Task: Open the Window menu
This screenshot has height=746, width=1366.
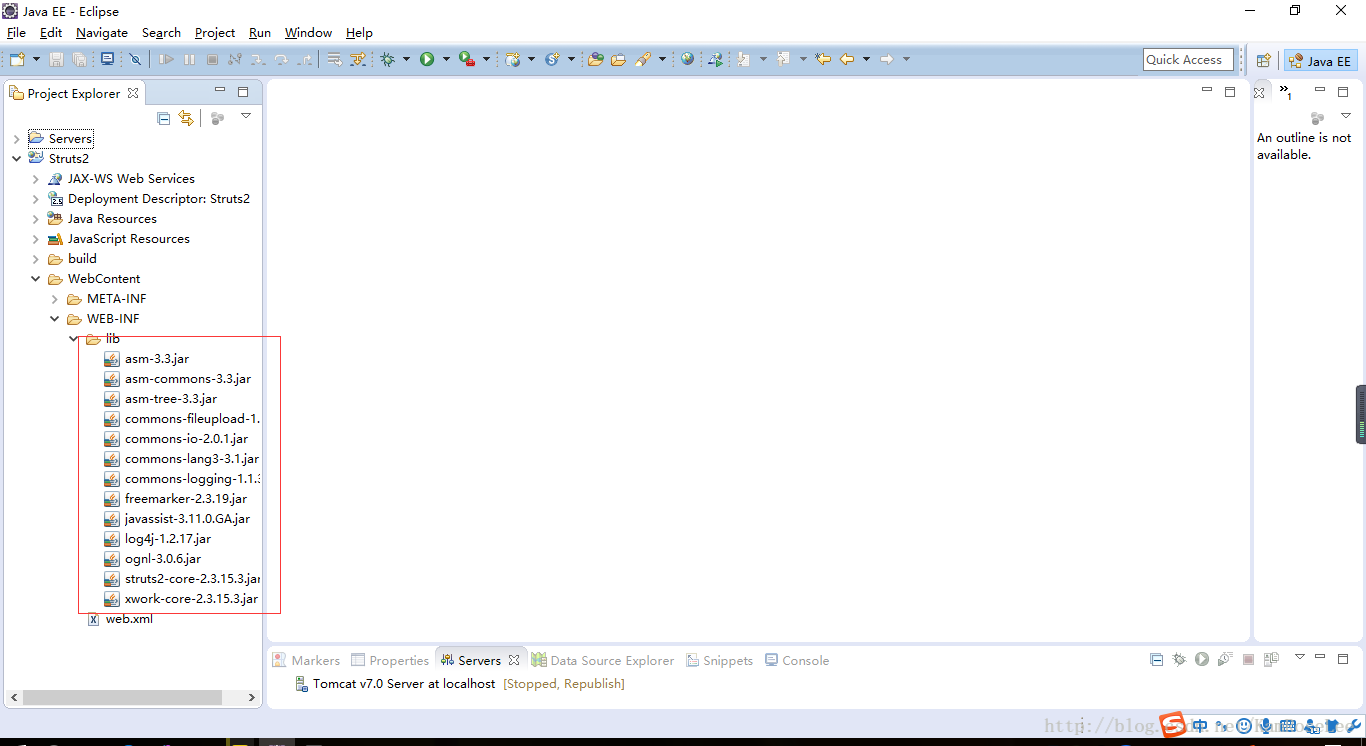Action: point(308,33)
